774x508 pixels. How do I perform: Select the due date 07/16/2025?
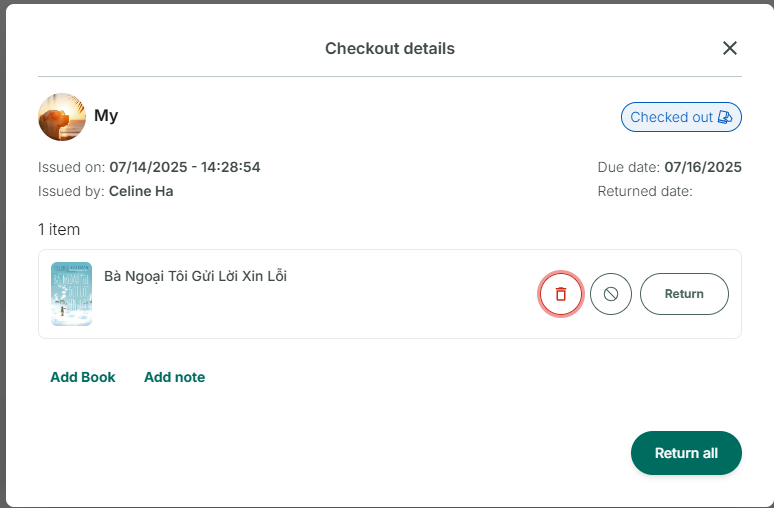[x=703, y=167]
